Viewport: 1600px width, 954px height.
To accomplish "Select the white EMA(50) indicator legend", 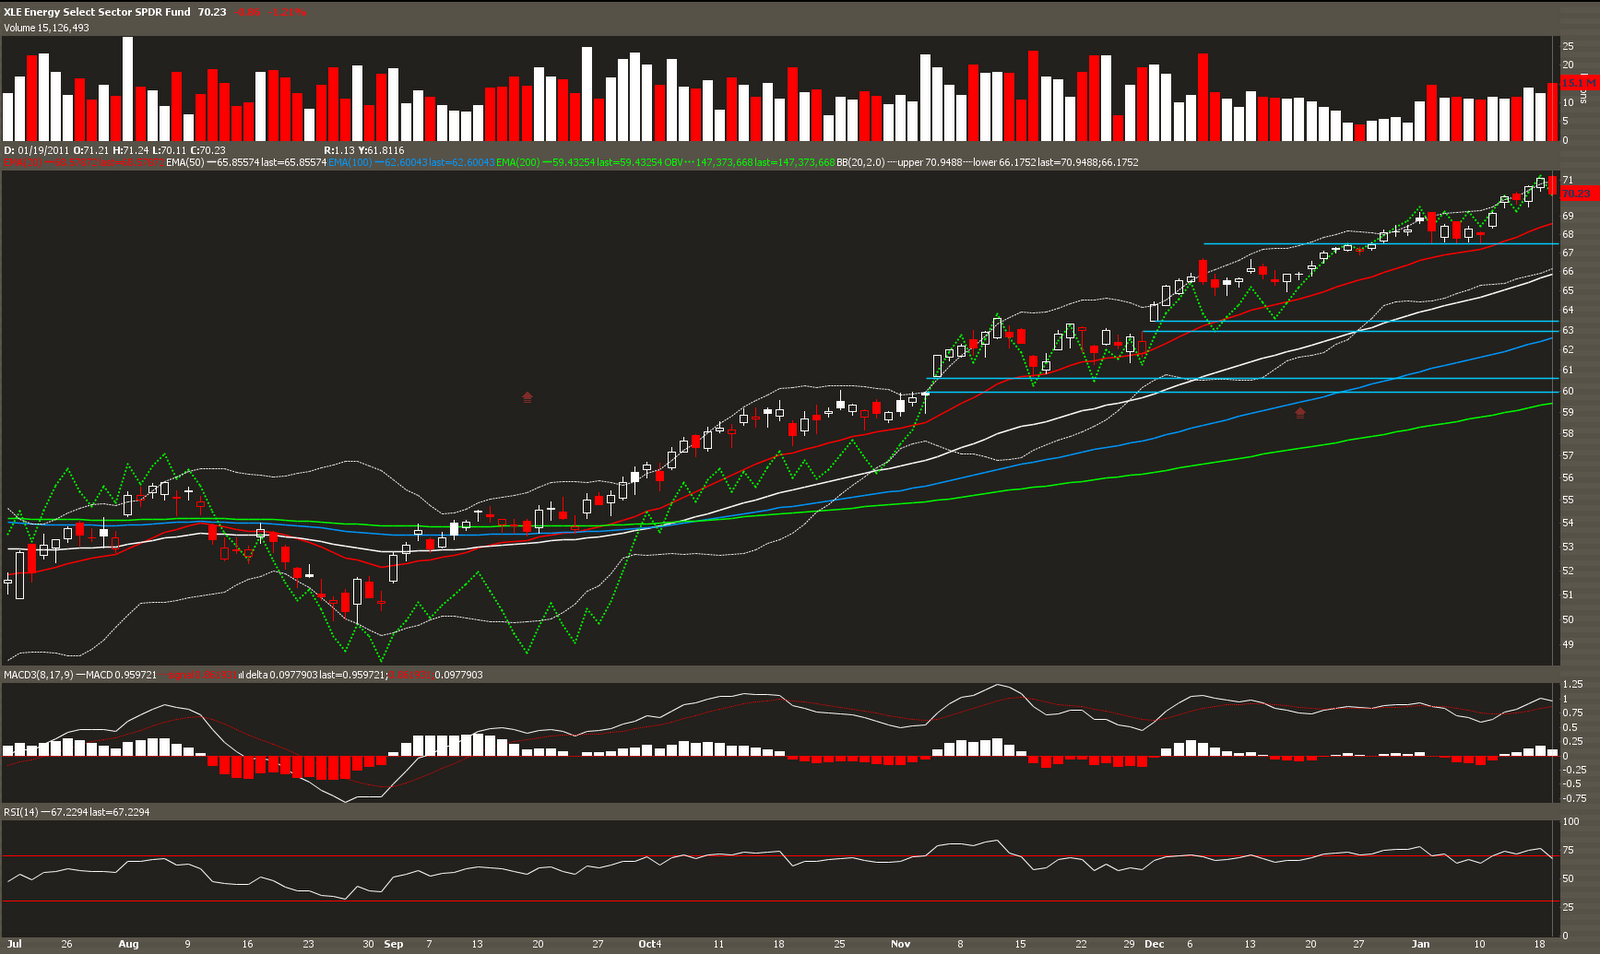I will click(x=246, y=162).
